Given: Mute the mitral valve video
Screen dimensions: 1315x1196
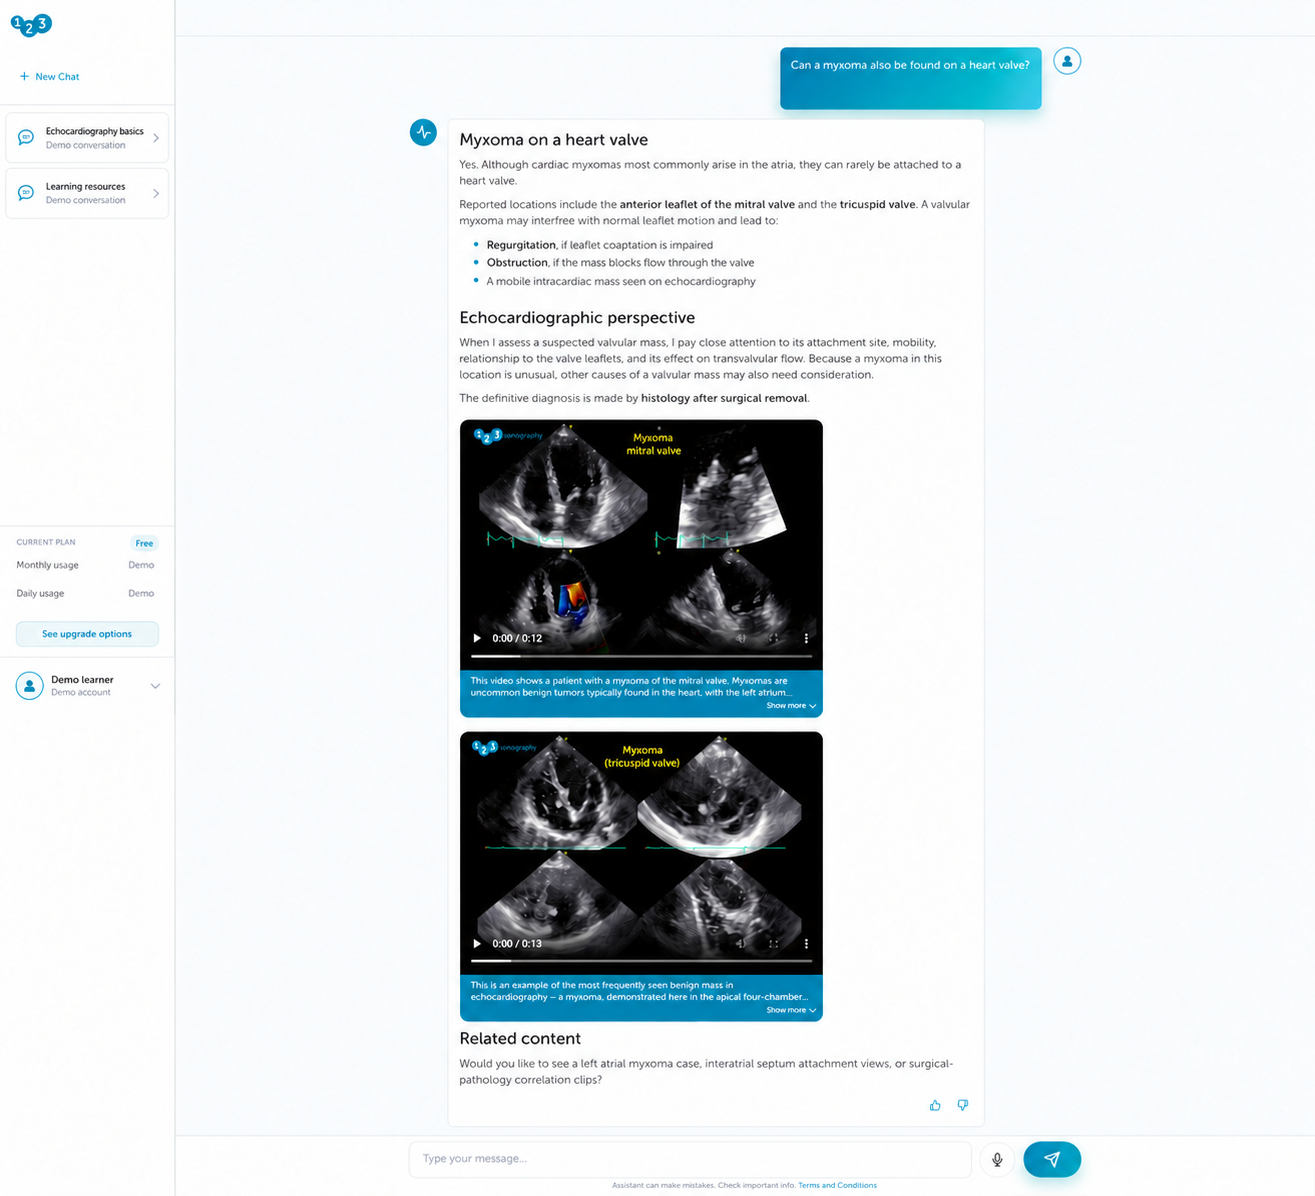Looking at the screenshot, I should [741, 638].
